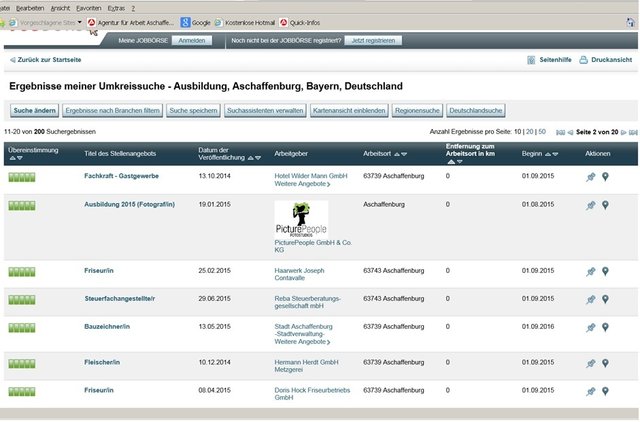
Task: Show map marker for Fleischer/in offer
Action: (605, 363)
